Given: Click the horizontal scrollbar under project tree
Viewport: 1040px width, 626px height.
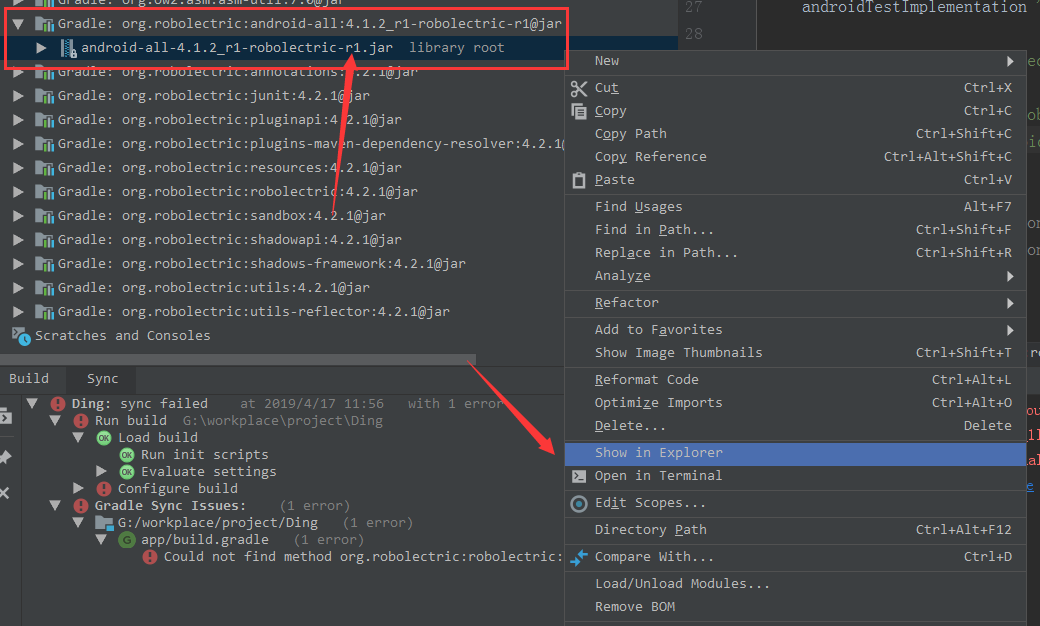Looking at the screenshot, I should [238, 359].
